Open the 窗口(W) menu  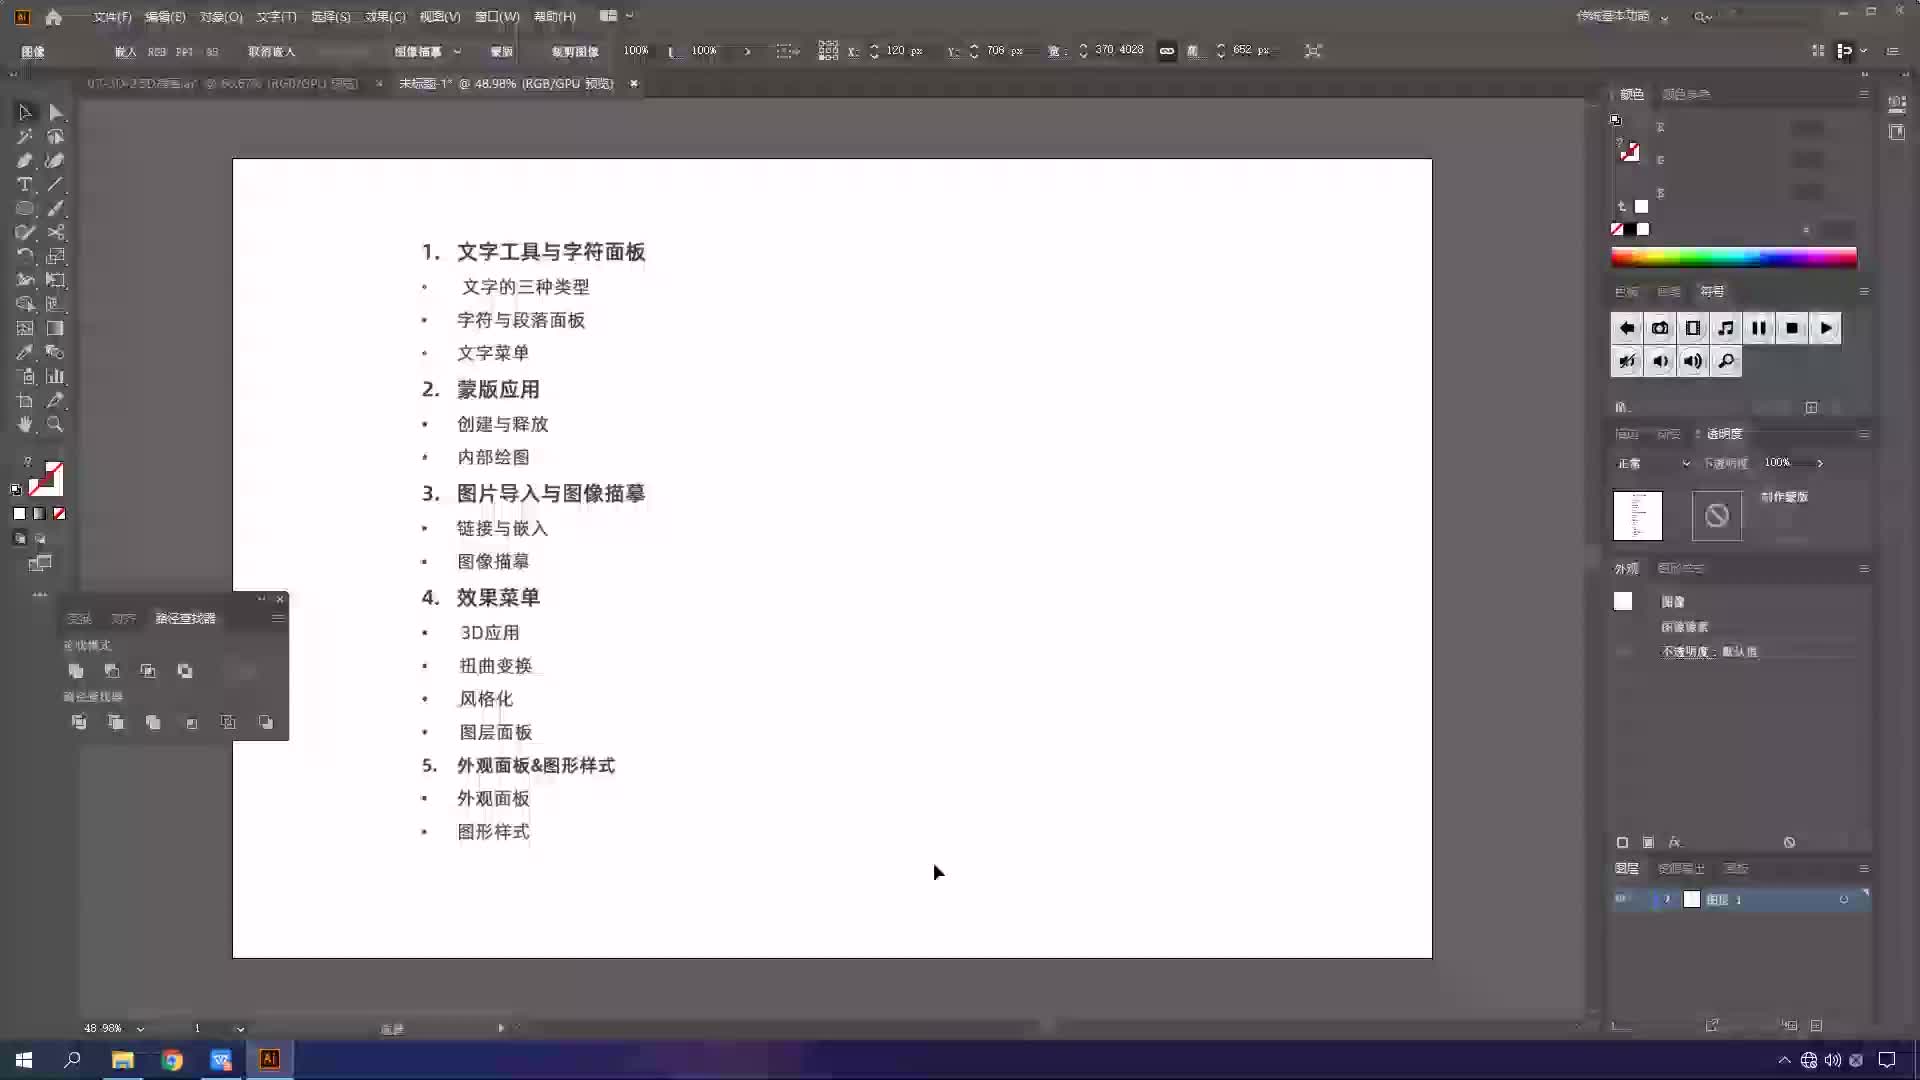pos(497,17)
